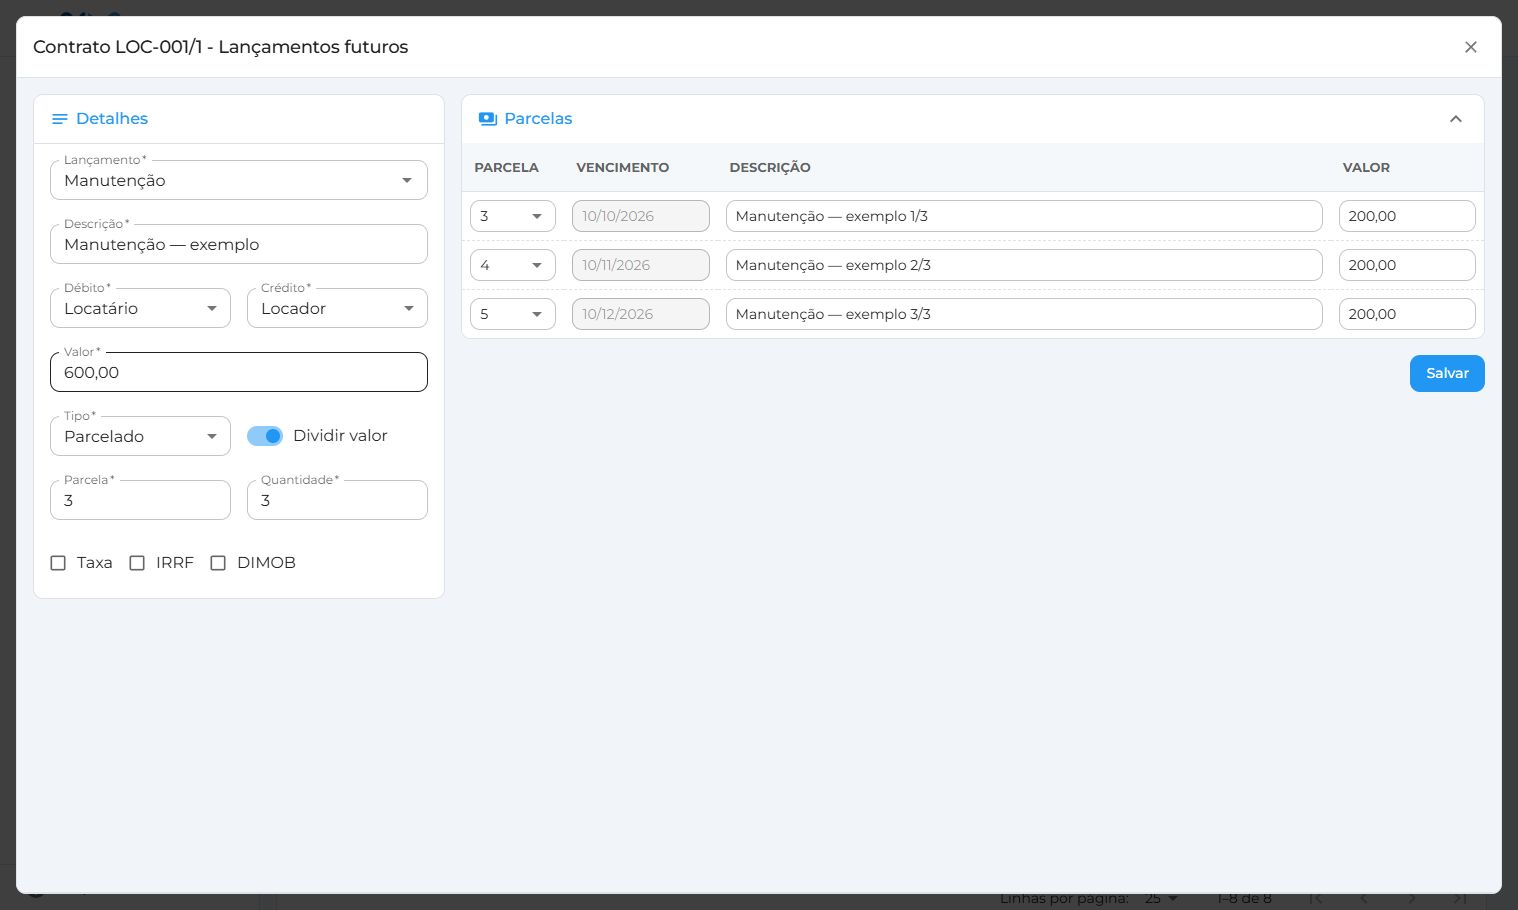Viewport: 1518px width, 910px height.
Task: Click valor 200,00 in row exemplo 3/3
Action: pos(1407,314)
